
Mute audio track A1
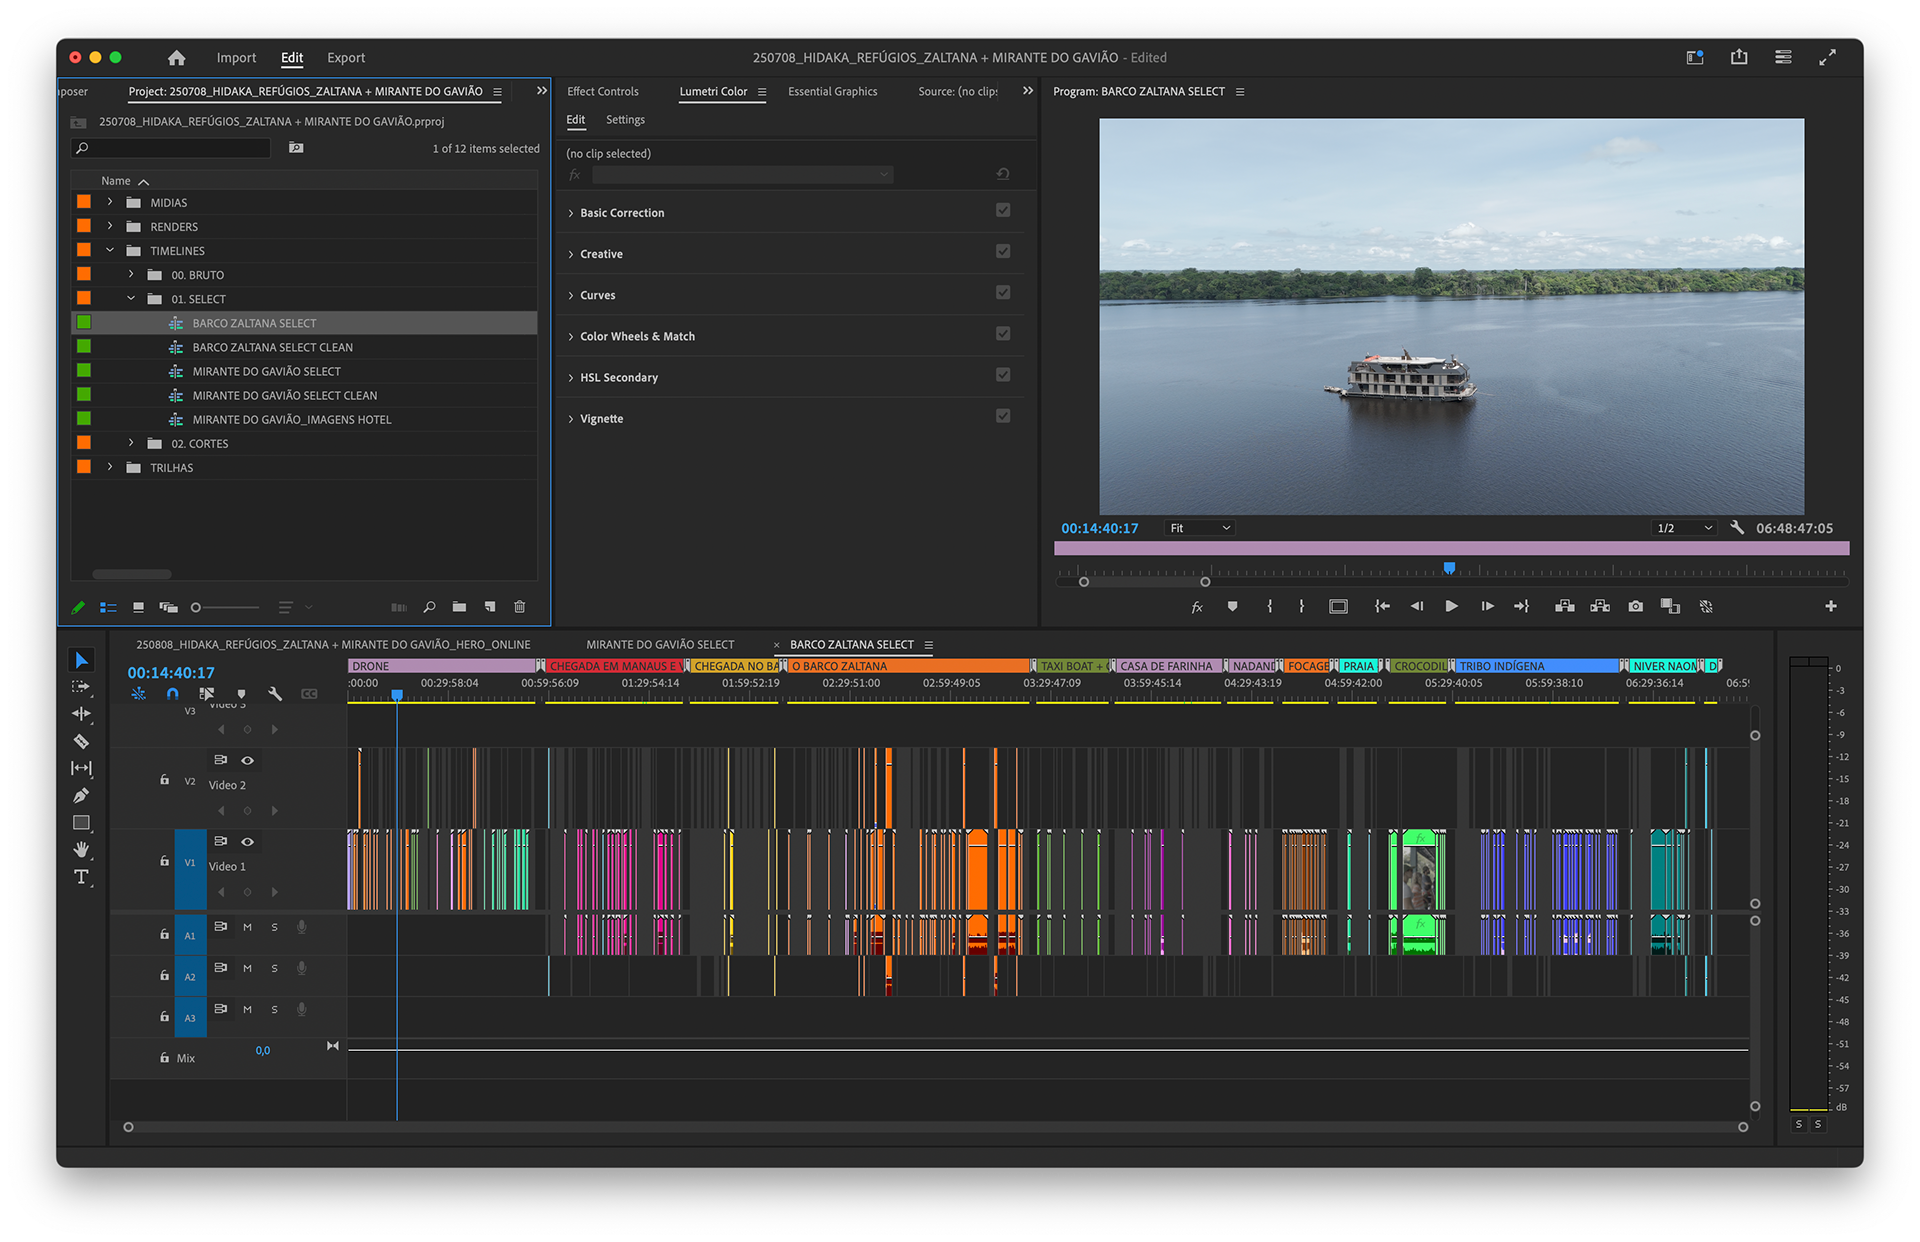[247, 927]
